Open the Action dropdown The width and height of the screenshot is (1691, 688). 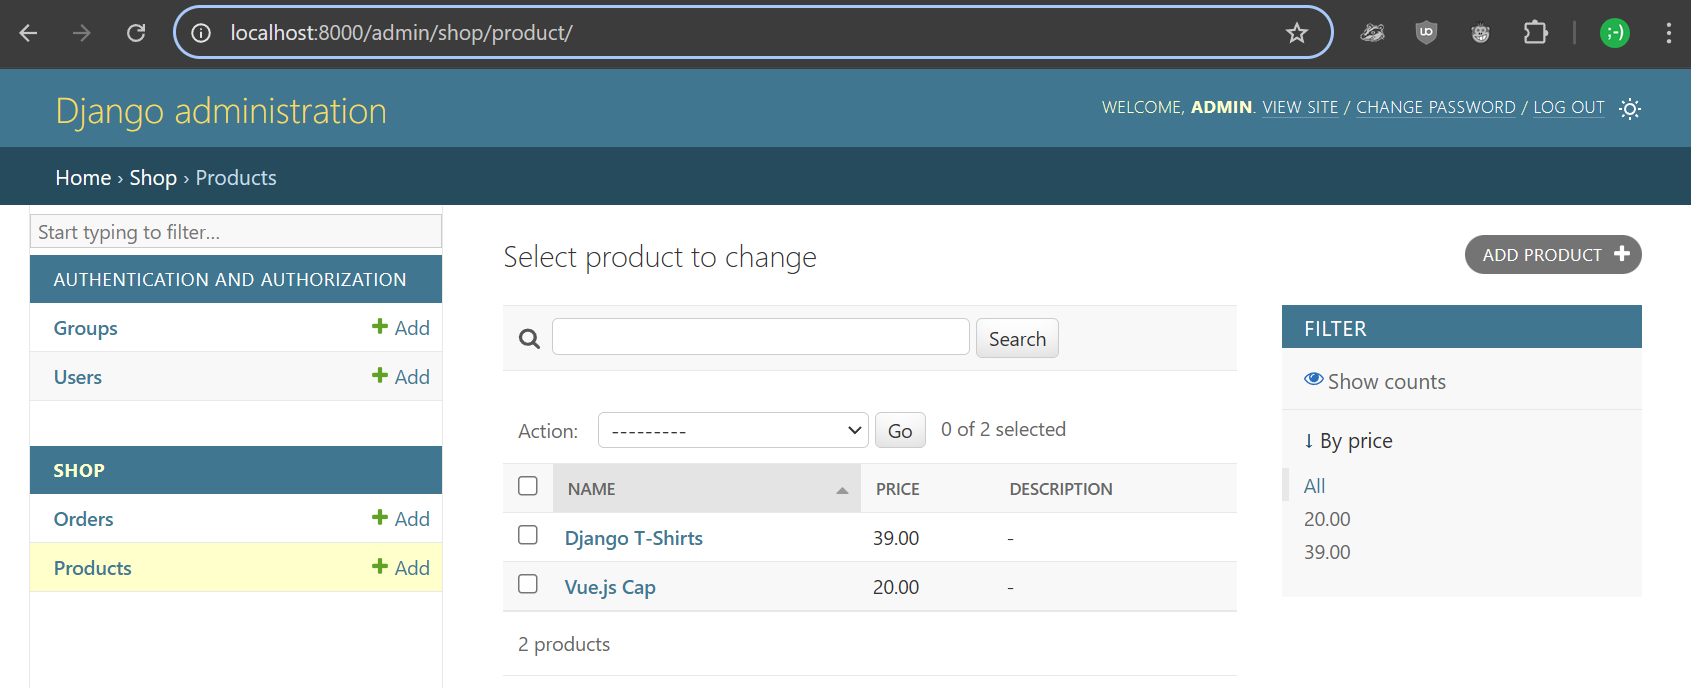733,431
